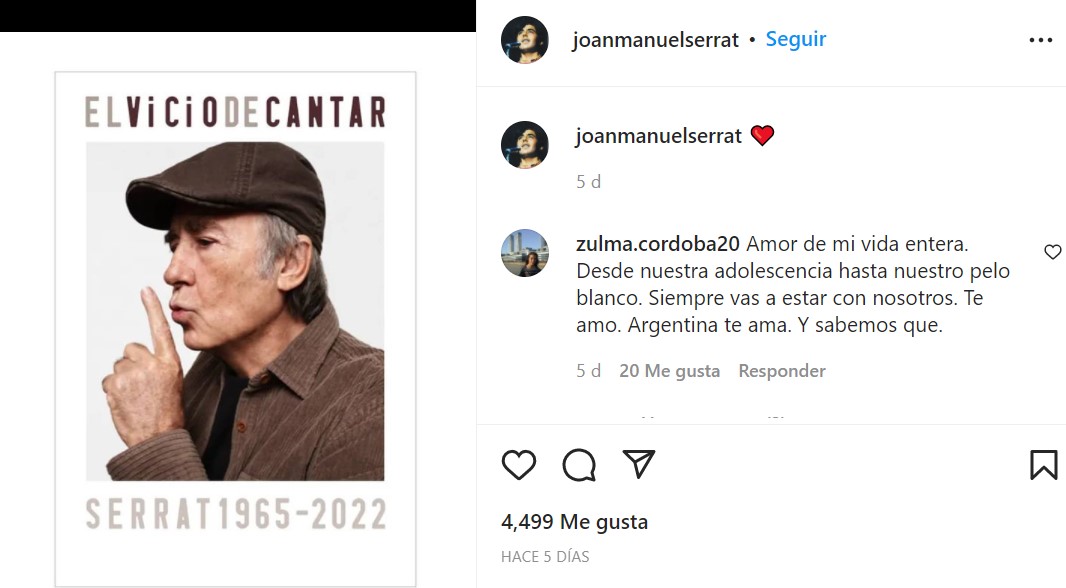Open joanmanuelserrat profile from the header username
Screen dimensions: 1066x588
[655, 40]
